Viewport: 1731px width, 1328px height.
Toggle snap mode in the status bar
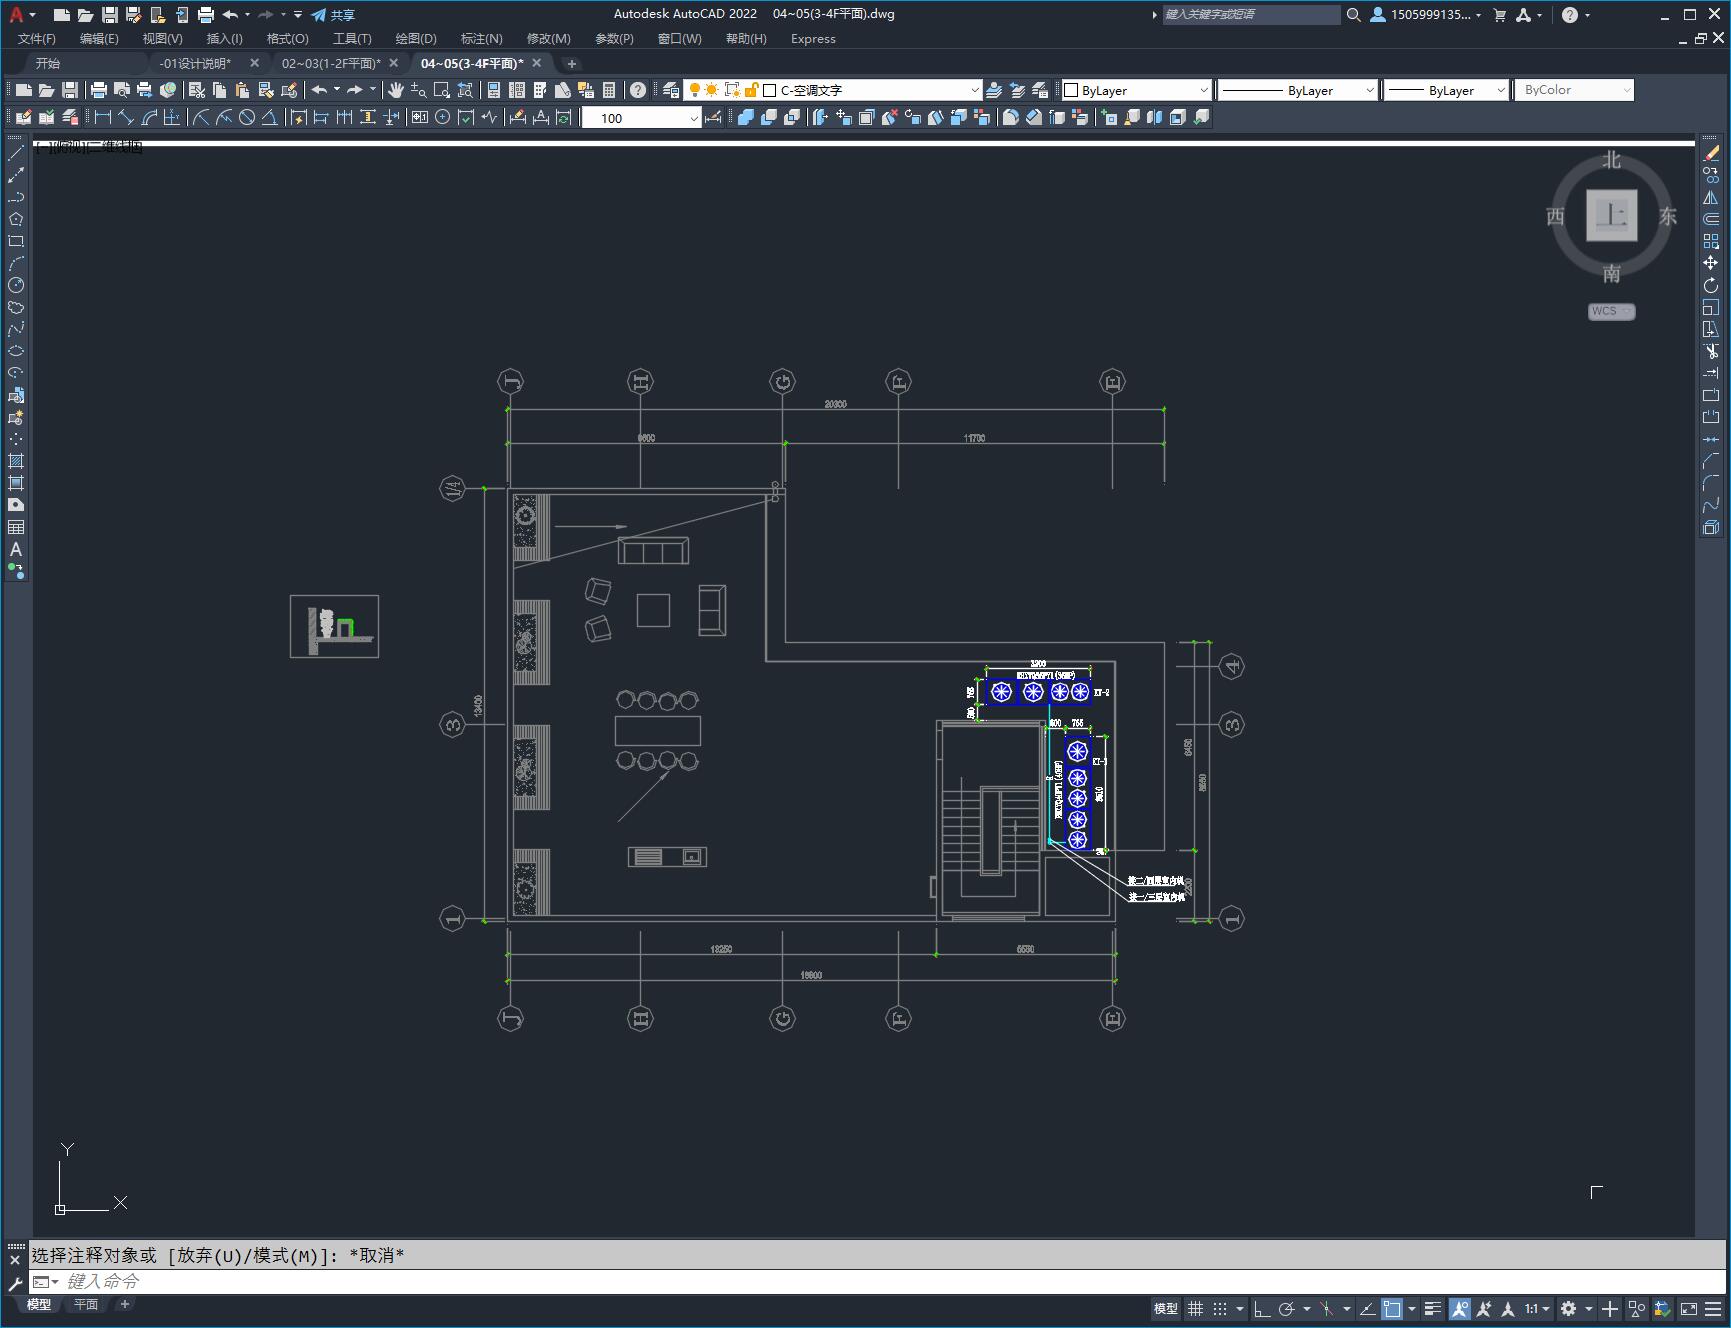coord(1220,1308)
